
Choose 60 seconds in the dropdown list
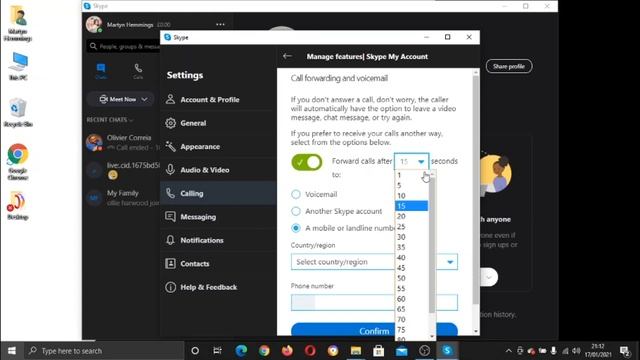411,299
